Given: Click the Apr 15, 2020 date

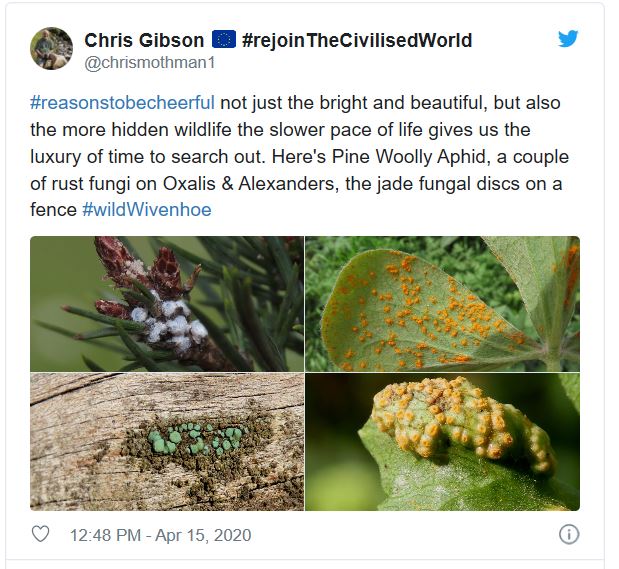Looking at the screenshot, I should click(x=203, y=535).
